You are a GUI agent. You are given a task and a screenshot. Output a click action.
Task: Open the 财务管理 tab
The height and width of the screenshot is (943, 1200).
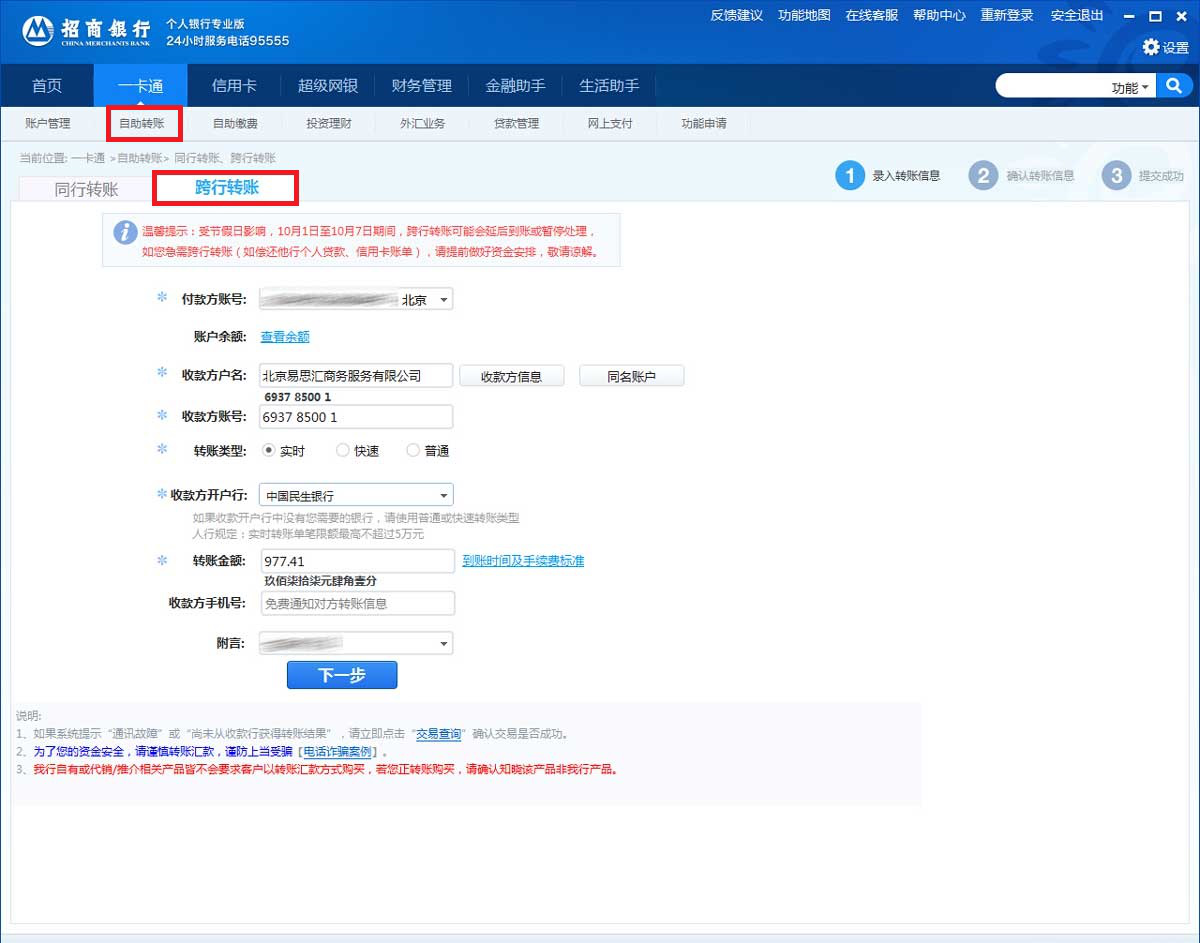[x=422, y=86]
